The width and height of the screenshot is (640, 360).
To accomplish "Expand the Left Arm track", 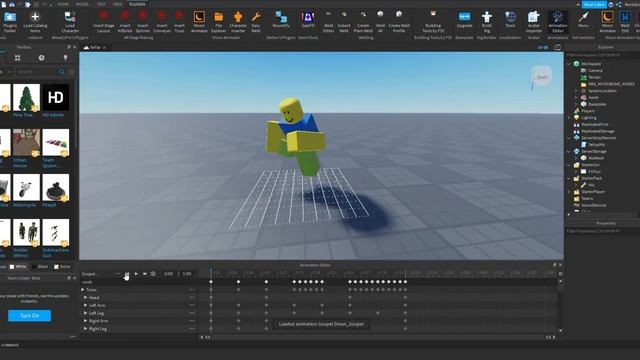I will click(x=85, y=305).
